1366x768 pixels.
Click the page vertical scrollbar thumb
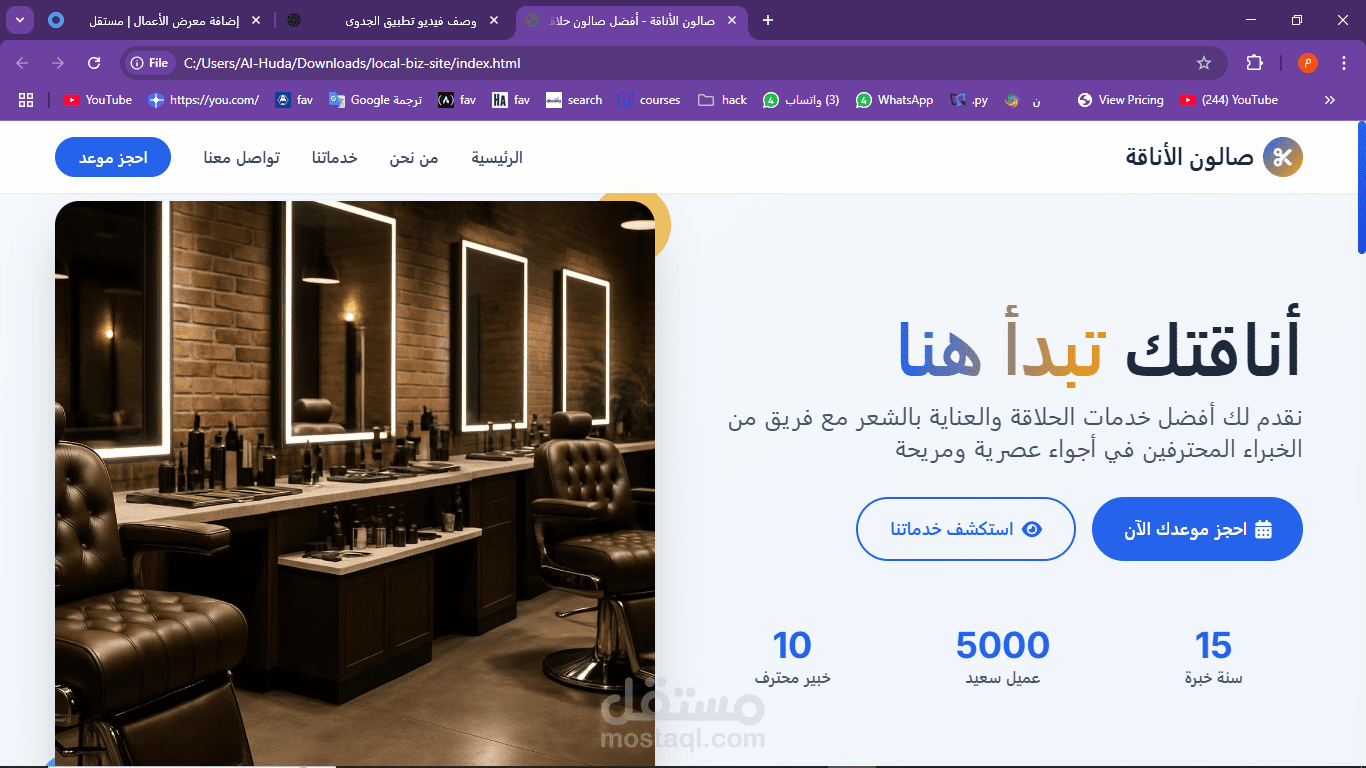click(x=1361, y=188)
